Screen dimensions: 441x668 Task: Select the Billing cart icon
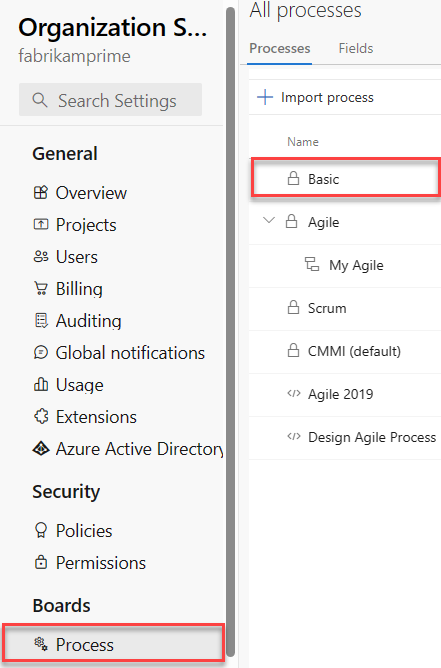(41, 288)
